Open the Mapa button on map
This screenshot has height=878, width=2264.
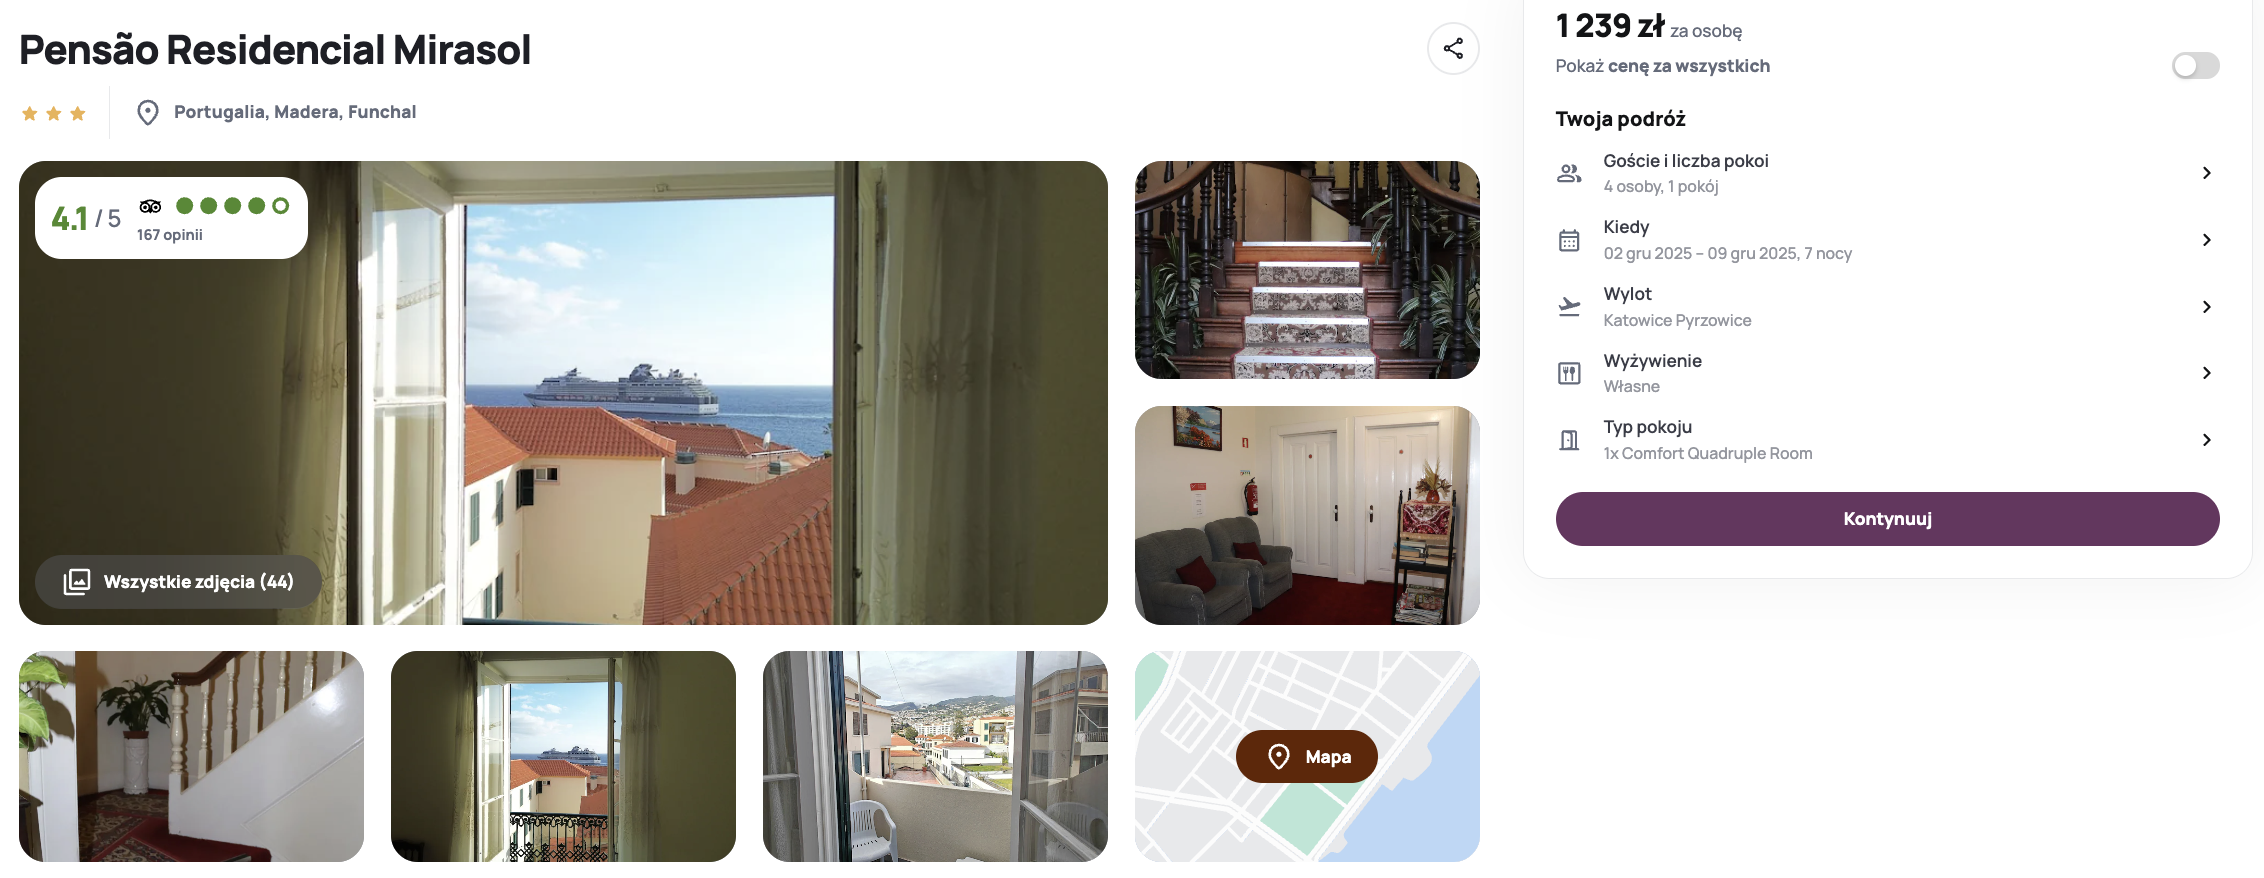click(x=1306, y=757)
